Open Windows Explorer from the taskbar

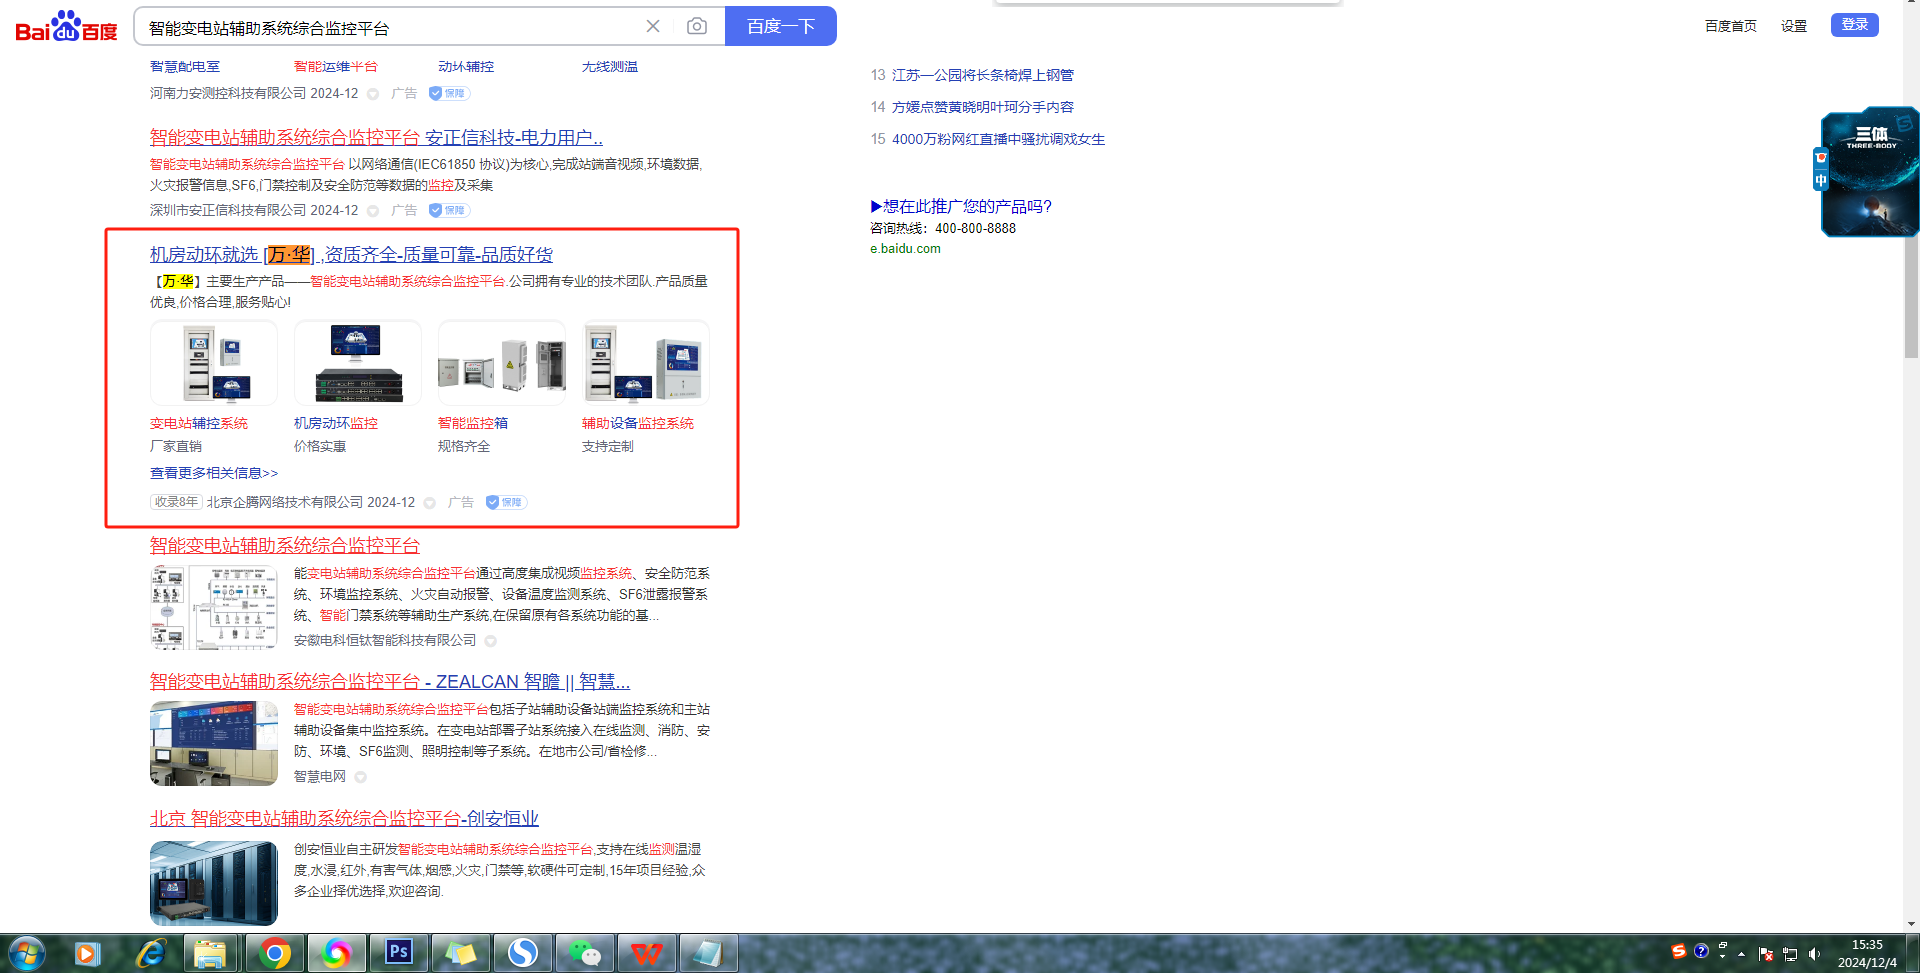click(x=210, y=954)
